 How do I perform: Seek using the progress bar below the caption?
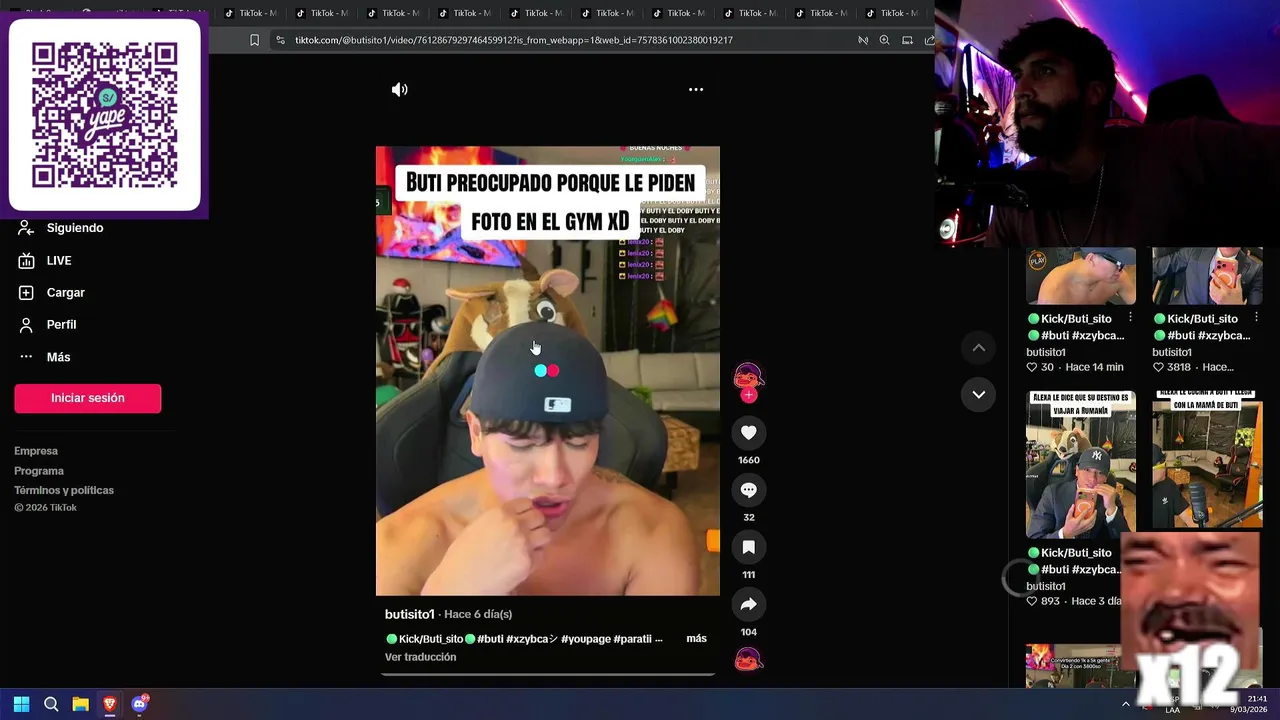[x=547, y=674]
